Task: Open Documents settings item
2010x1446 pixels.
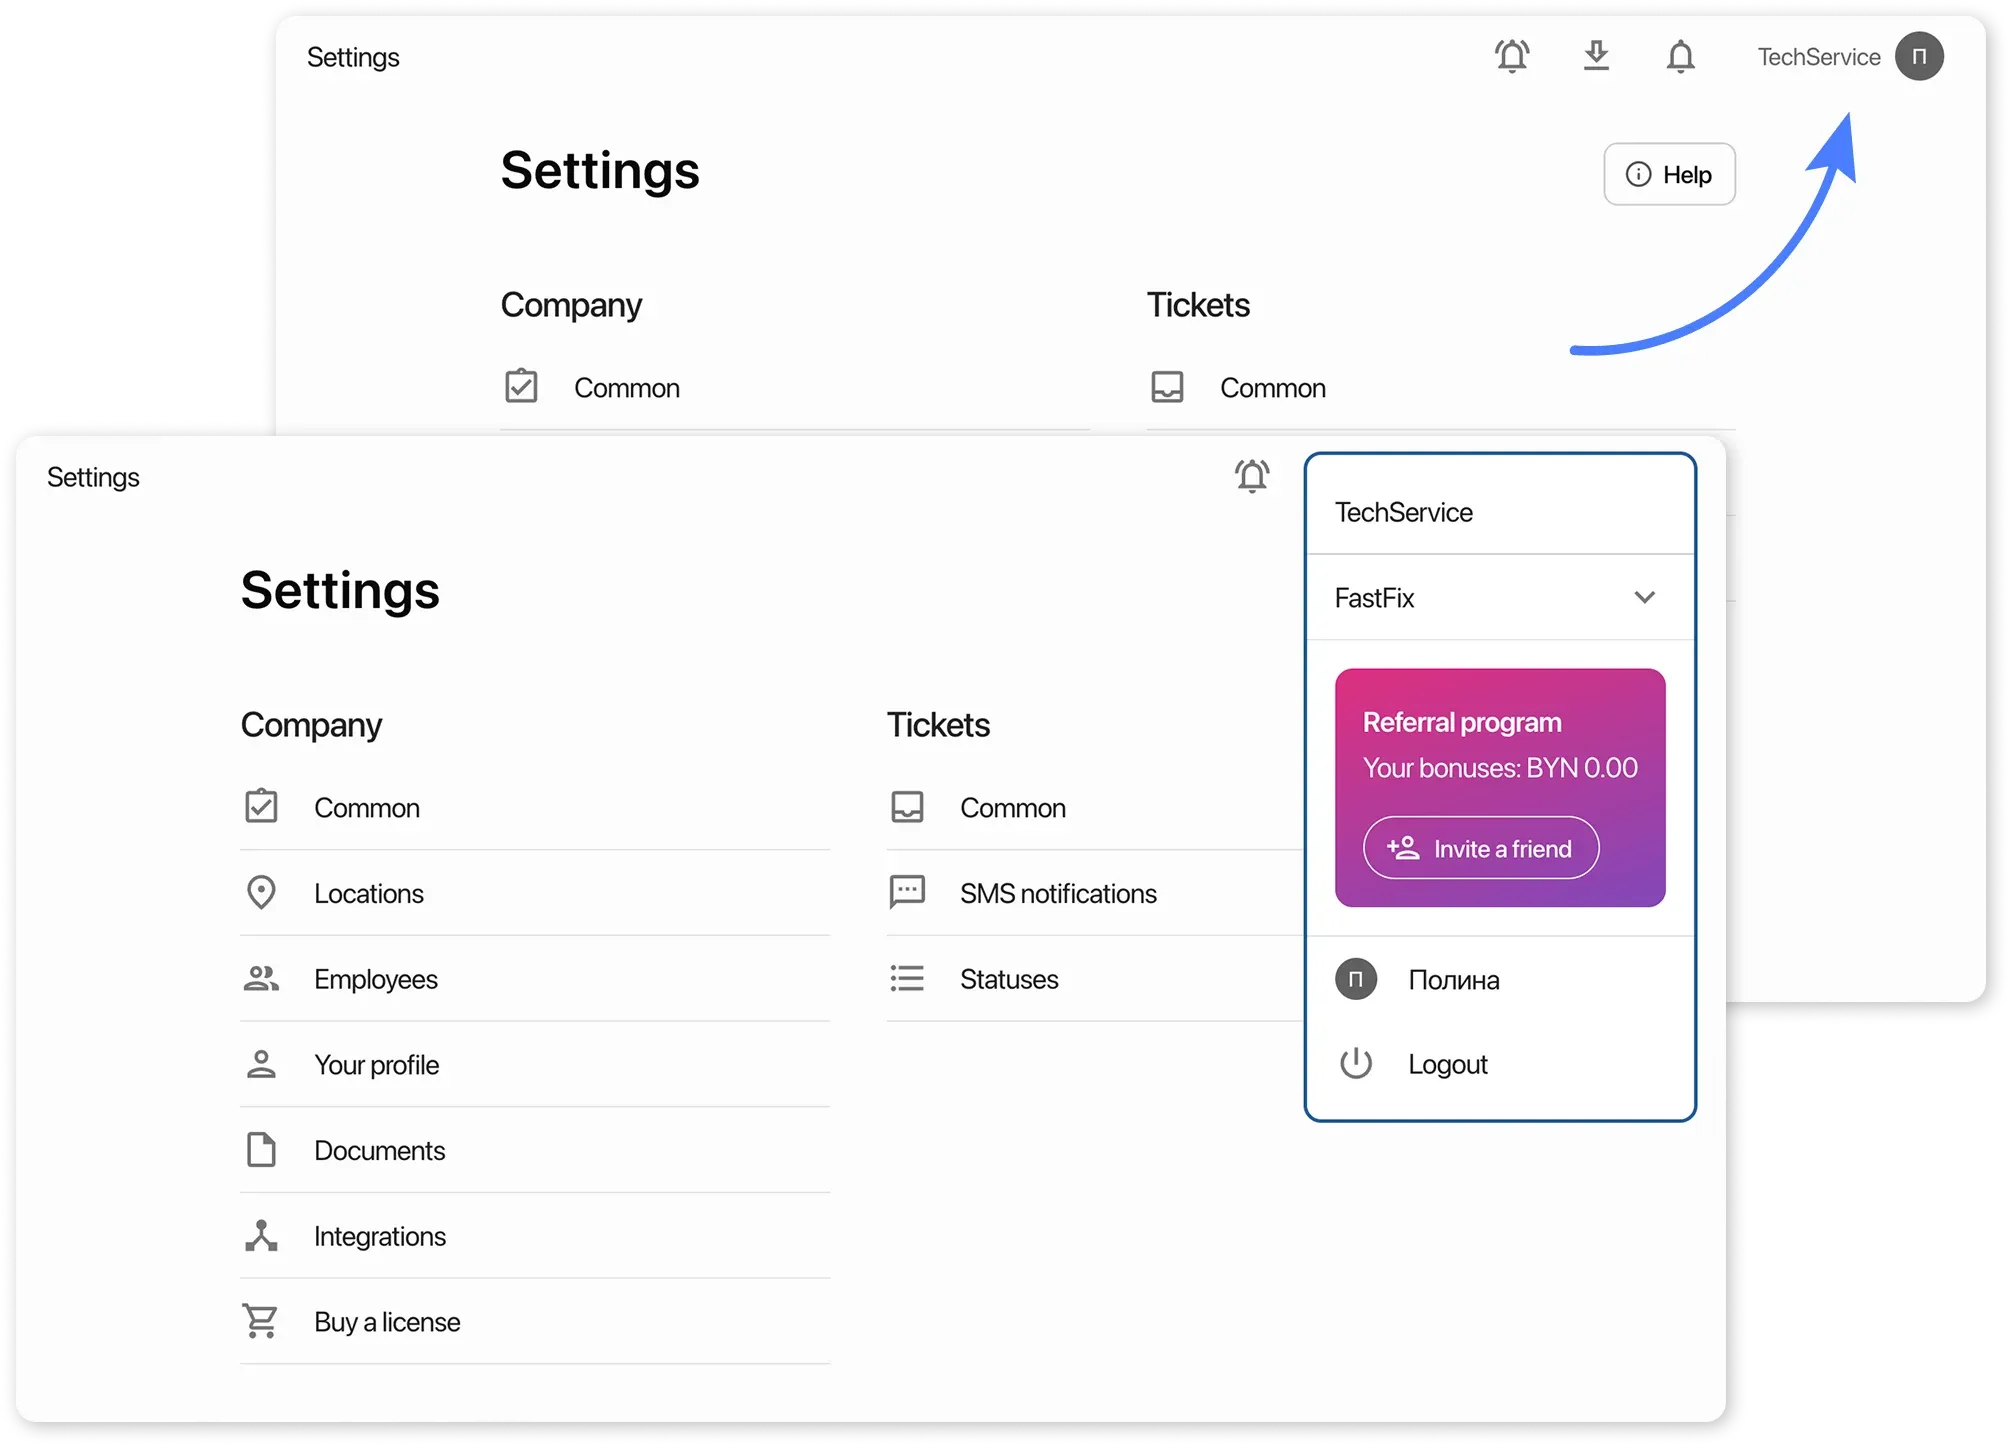Action: (379, 1150)
